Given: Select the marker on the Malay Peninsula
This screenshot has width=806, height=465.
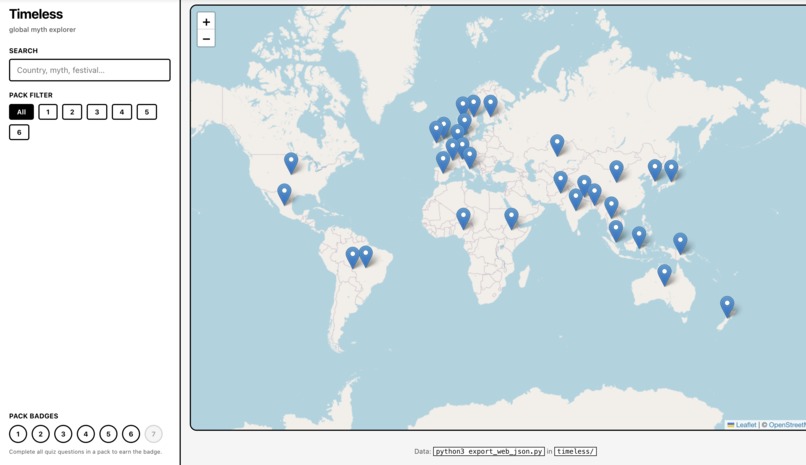Looking at the screenshot, I should click(616, 231).
